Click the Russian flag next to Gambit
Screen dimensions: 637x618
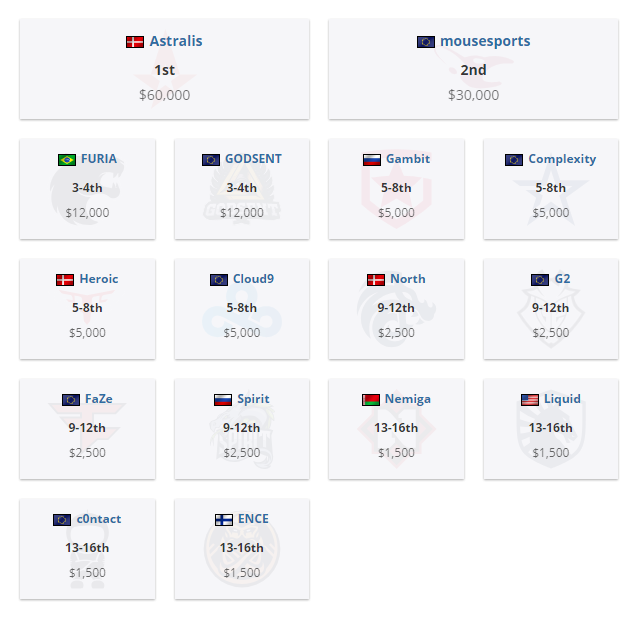click(x=372, y=160)
